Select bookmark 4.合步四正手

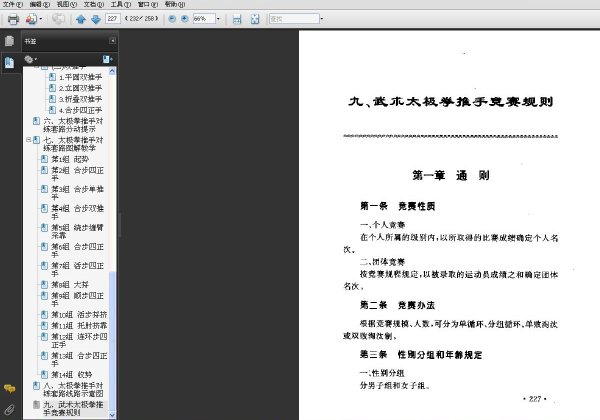pyautogui.click(x=80, y=110)
